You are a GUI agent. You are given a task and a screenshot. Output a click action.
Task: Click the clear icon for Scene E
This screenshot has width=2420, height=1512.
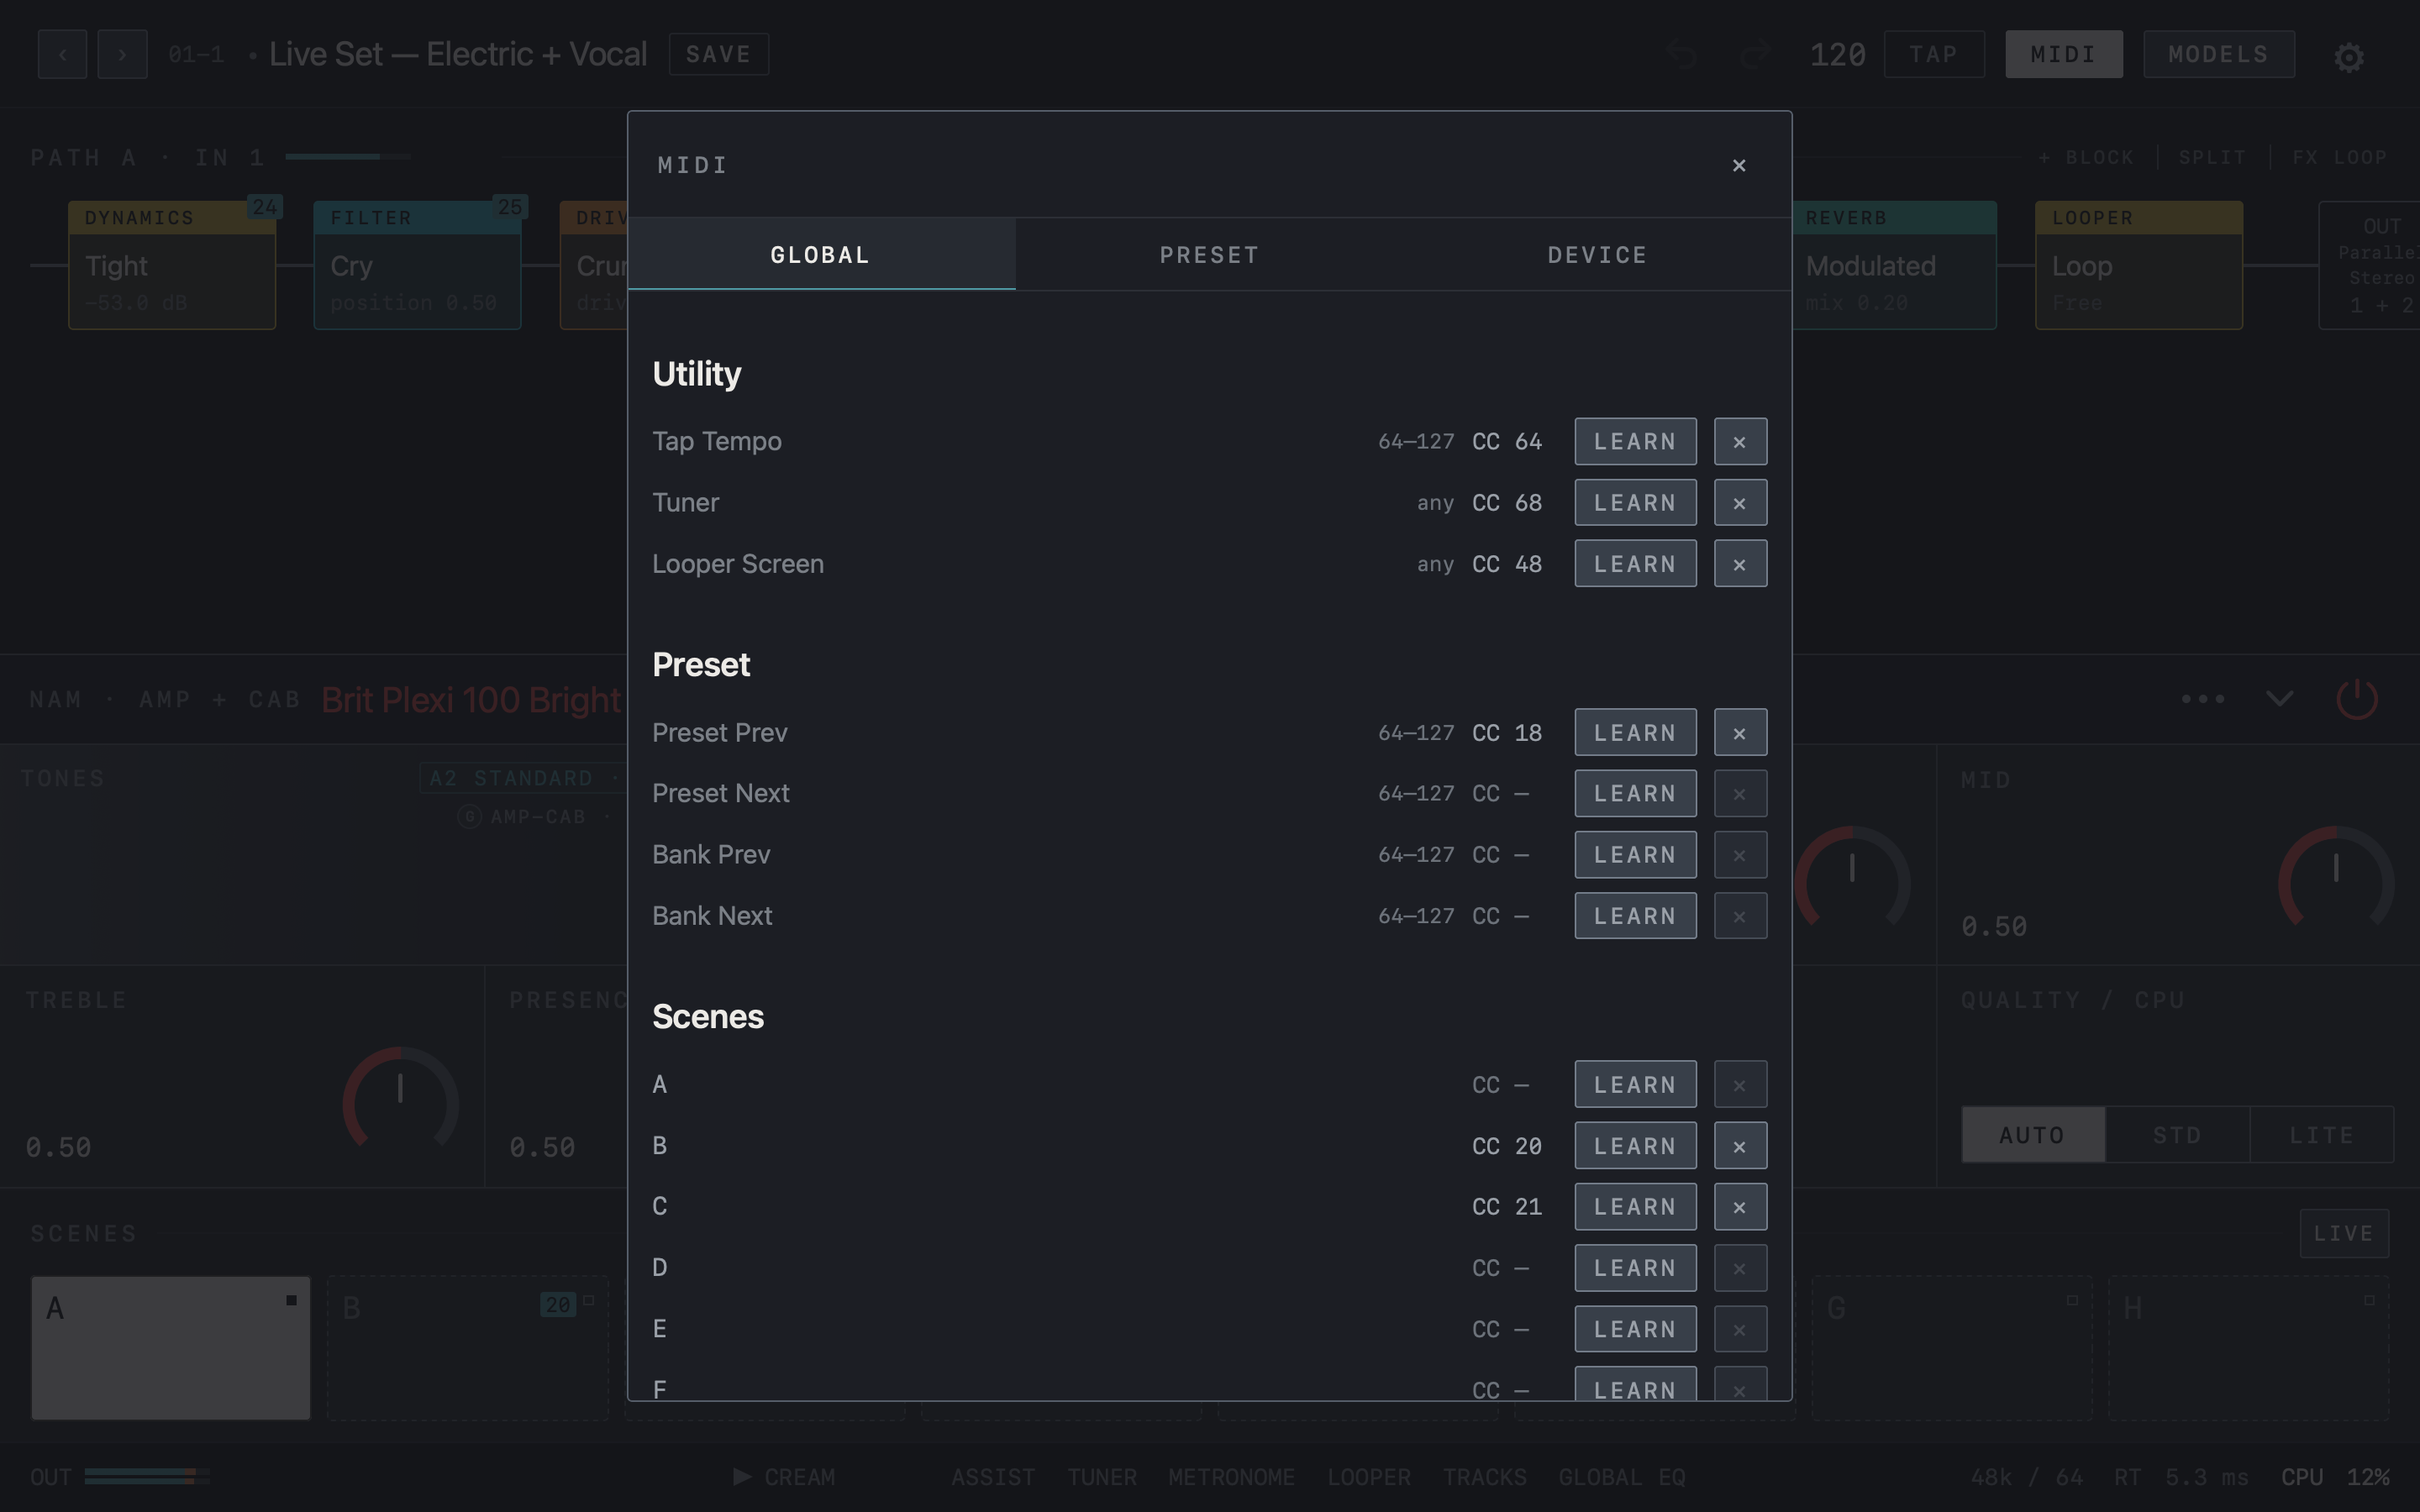(1740, 1329)
